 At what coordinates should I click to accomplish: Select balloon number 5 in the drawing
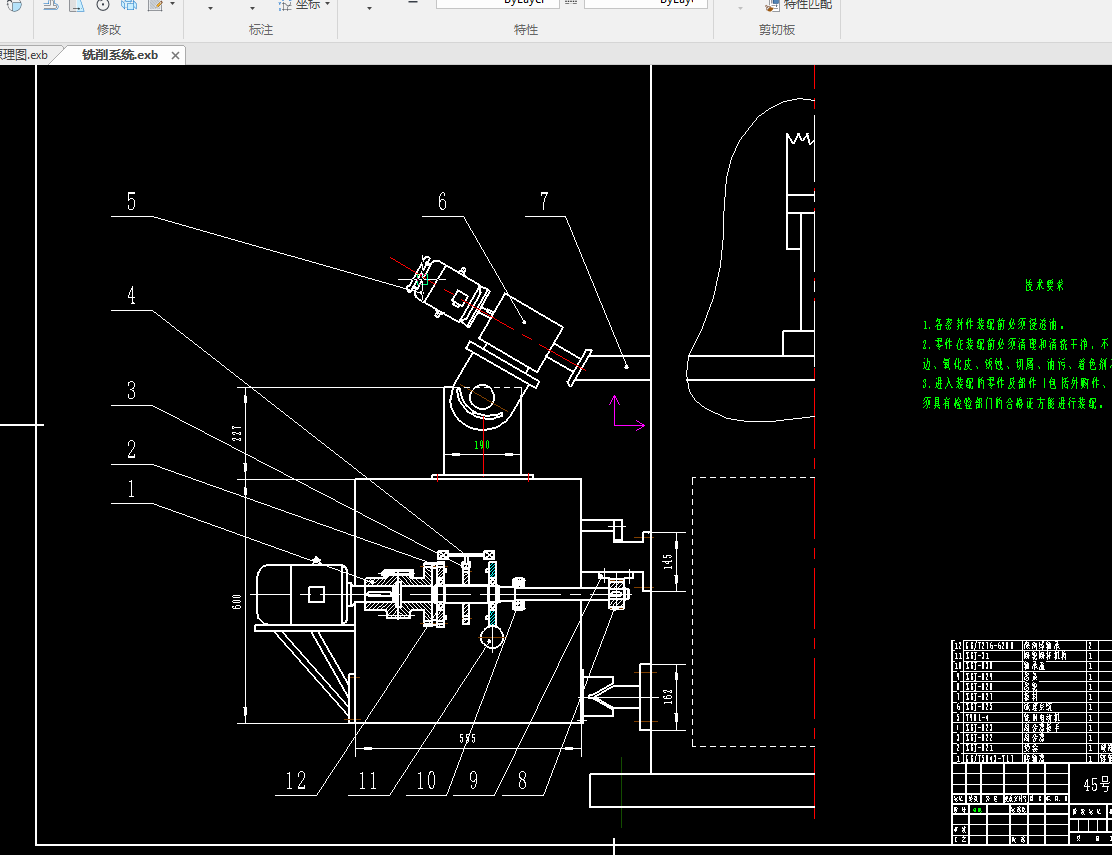131,201
